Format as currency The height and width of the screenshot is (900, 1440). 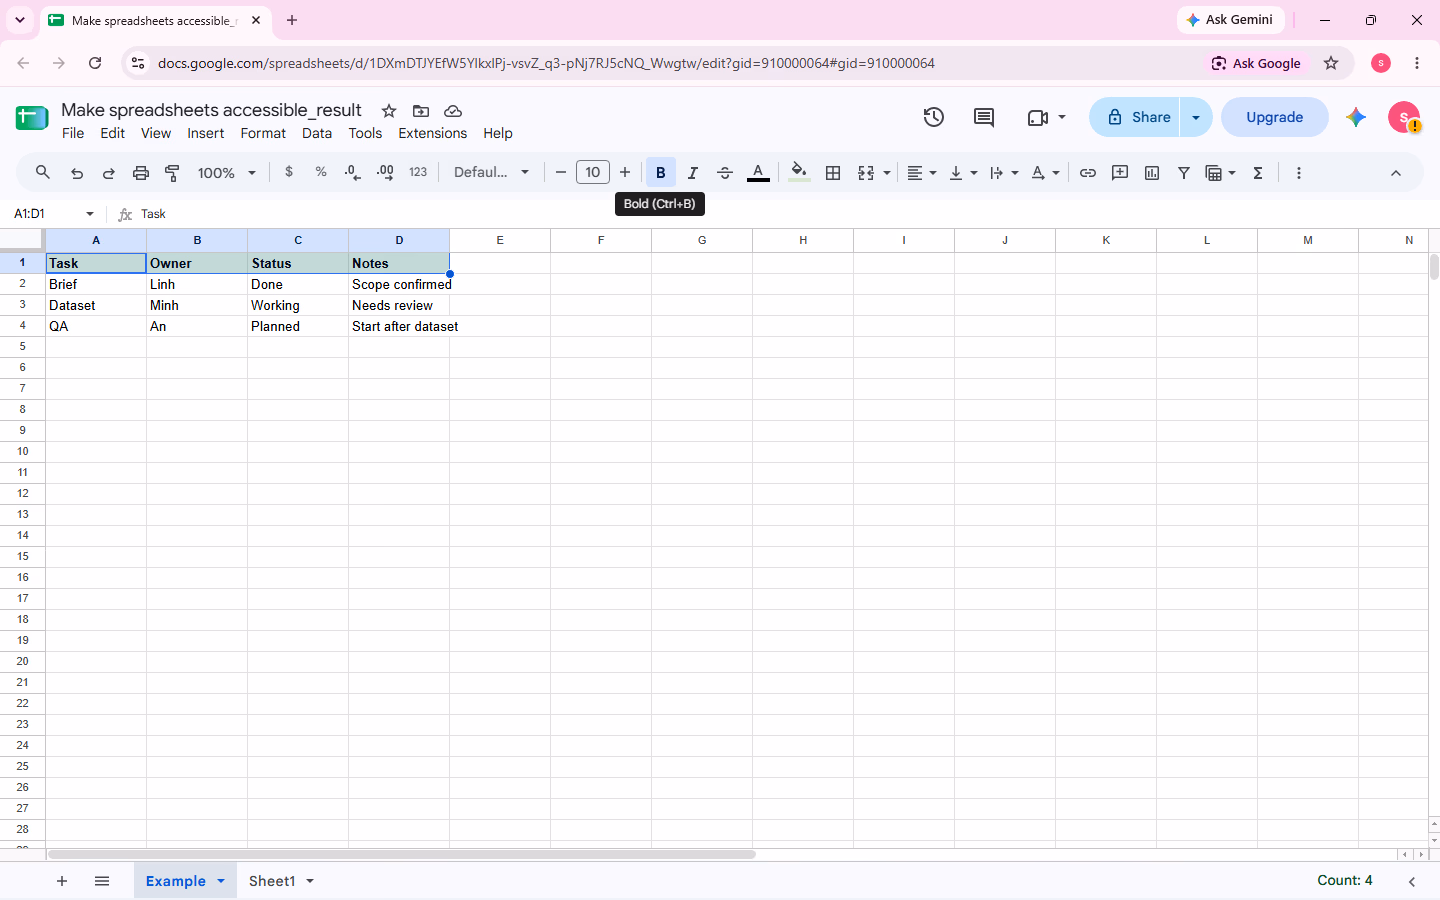(x=289, y=172)
